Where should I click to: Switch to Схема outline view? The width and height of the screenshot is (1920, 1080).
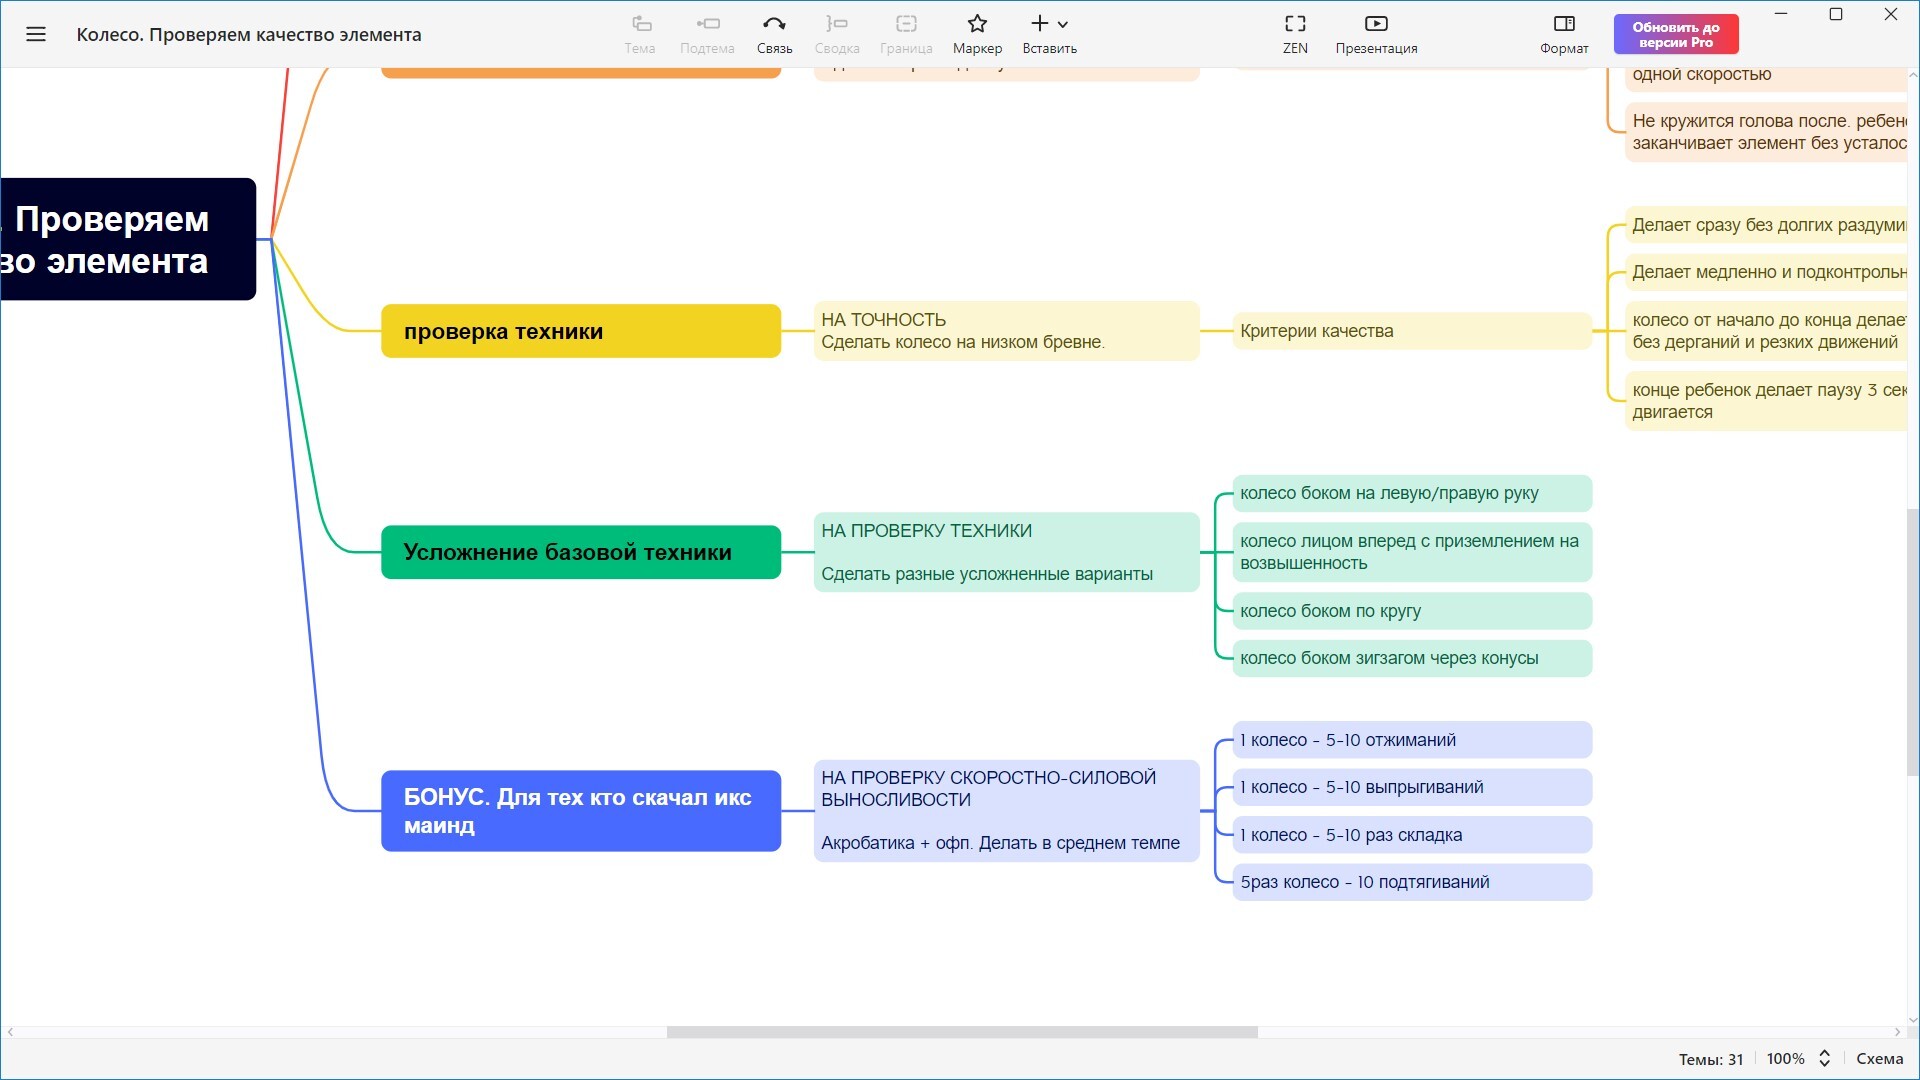click(x=1879, y=1058)
